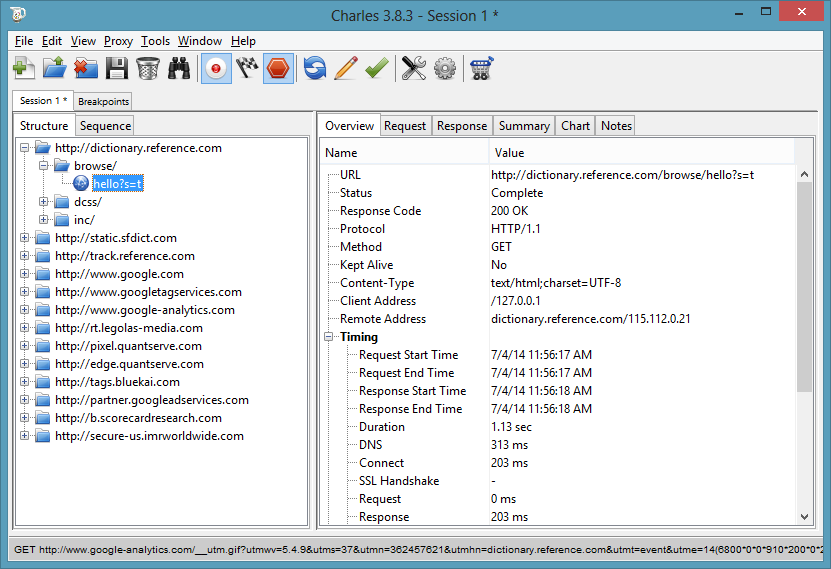
Task: Open the View menu
Action: coord(83,41)
